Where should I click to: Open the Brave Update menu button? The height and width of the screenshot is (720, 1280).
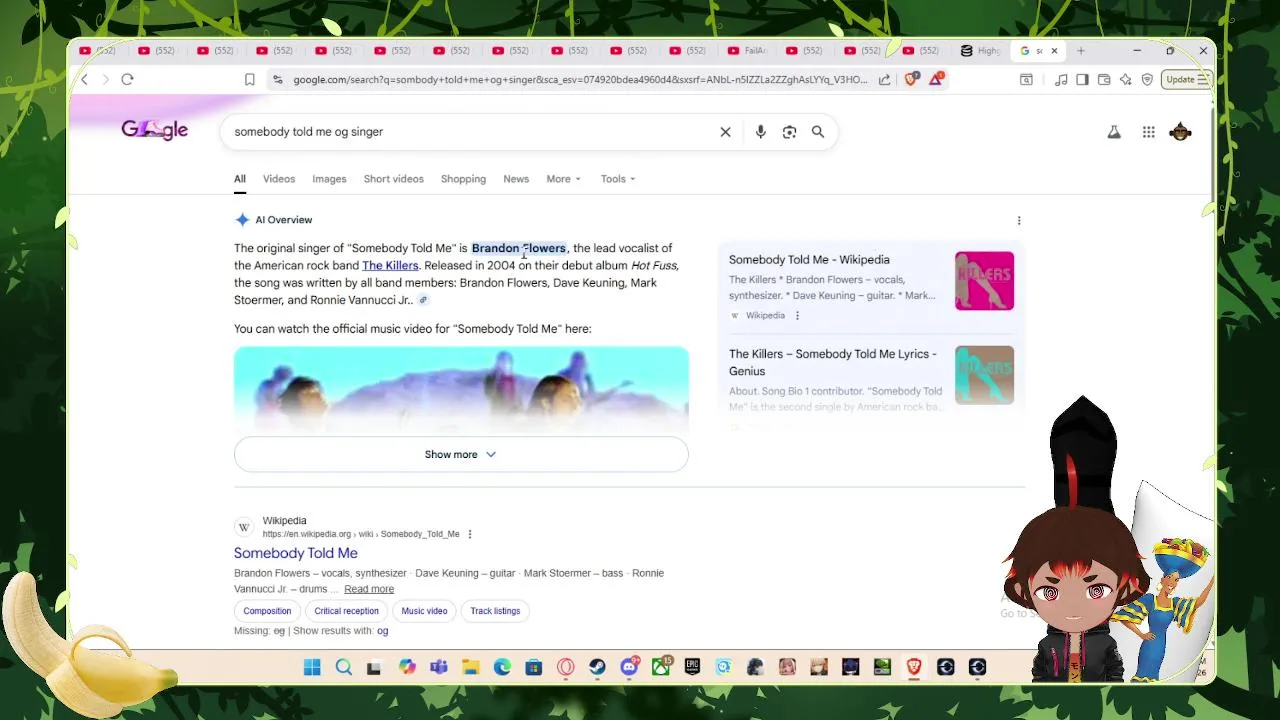pyautogui.click(x=1188, y=79)
